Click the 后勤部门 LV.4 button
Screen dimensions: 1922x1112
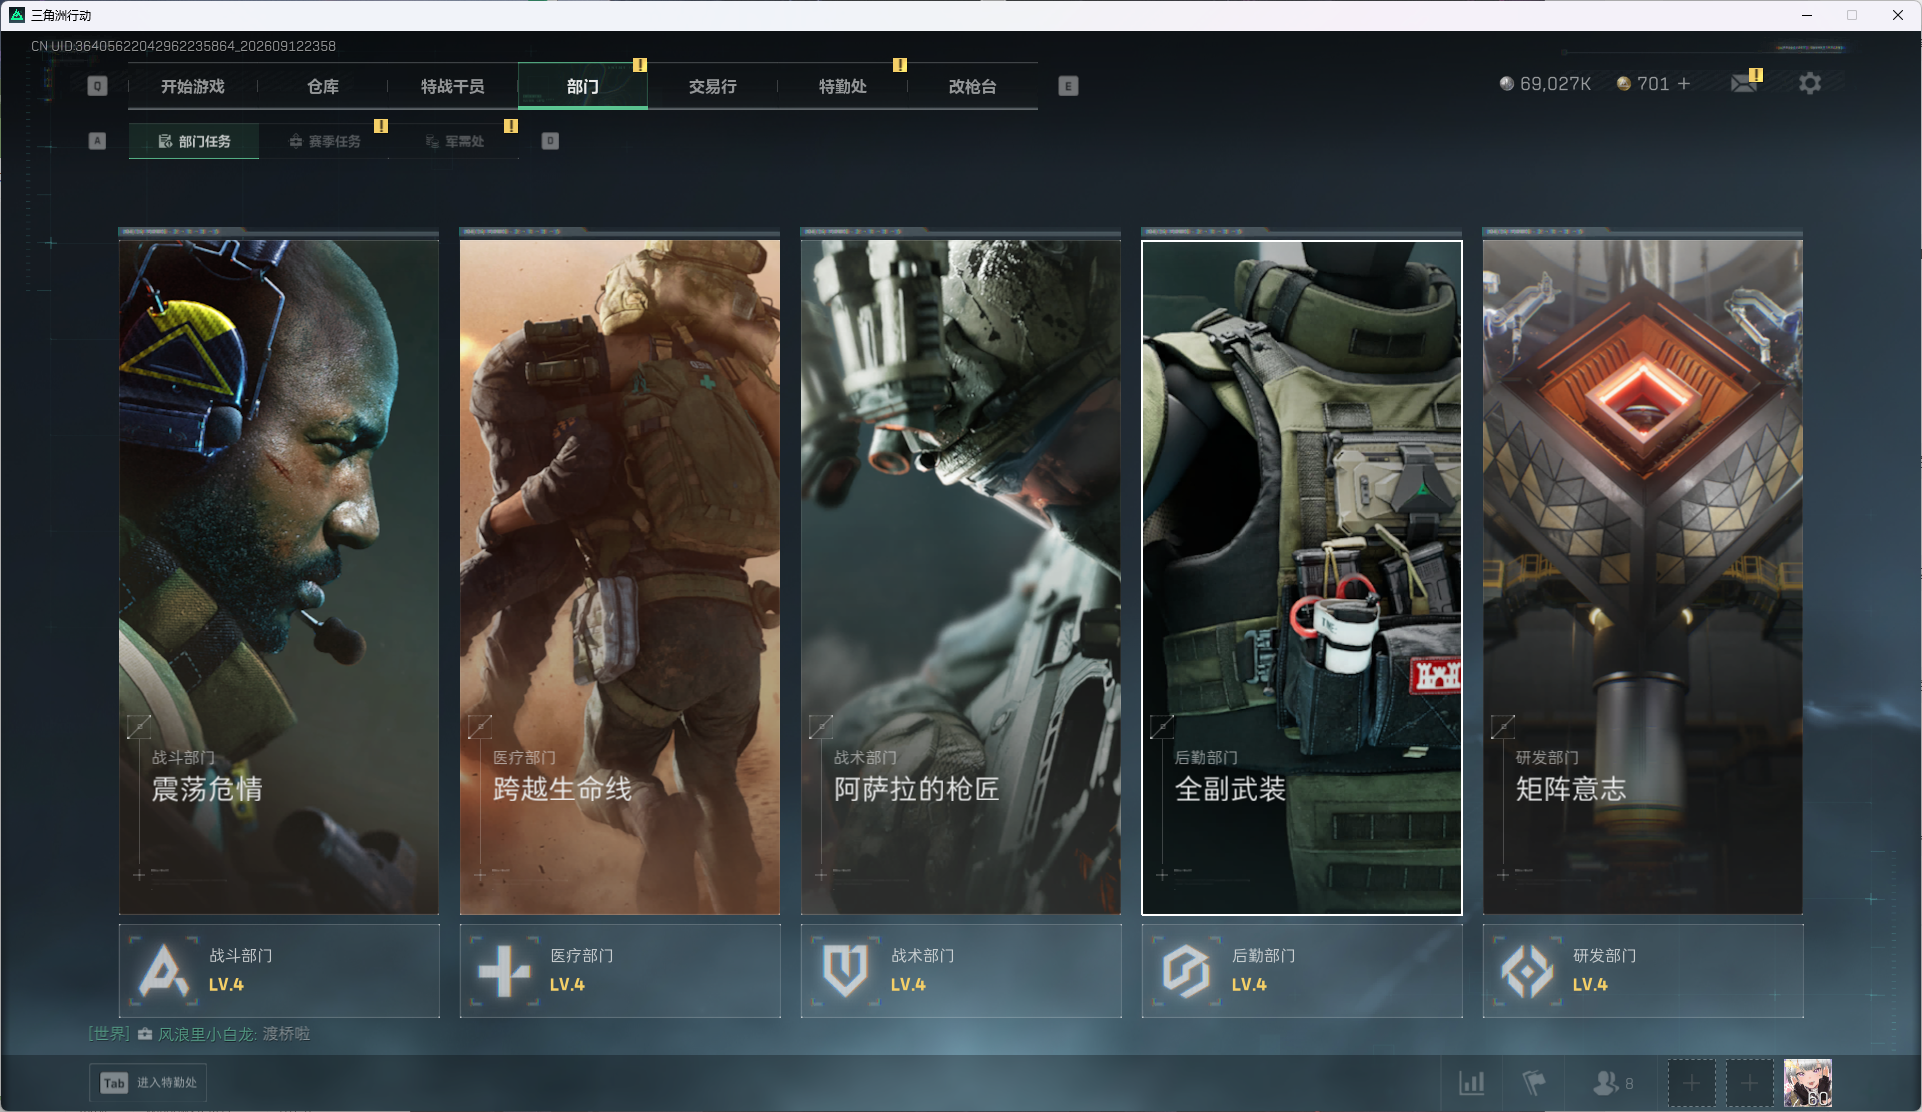[x=1302, y=971]
